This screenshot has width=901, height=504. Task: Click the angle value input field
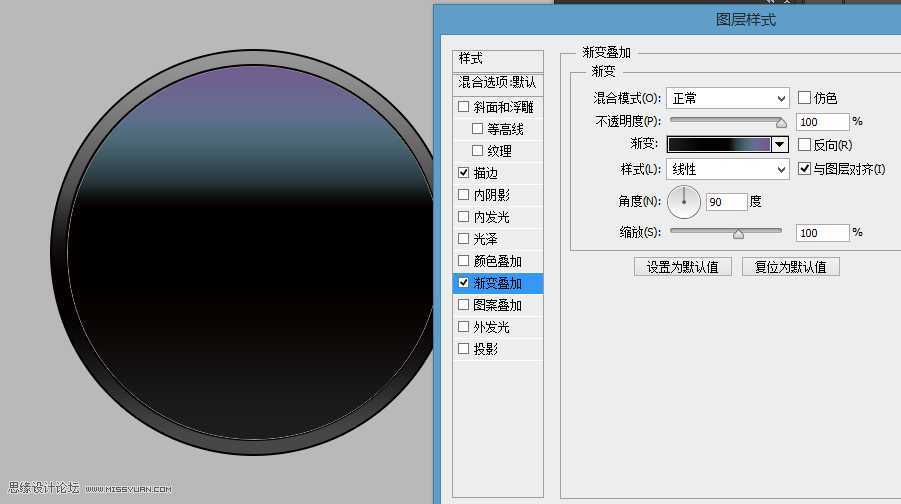point(727,201)
